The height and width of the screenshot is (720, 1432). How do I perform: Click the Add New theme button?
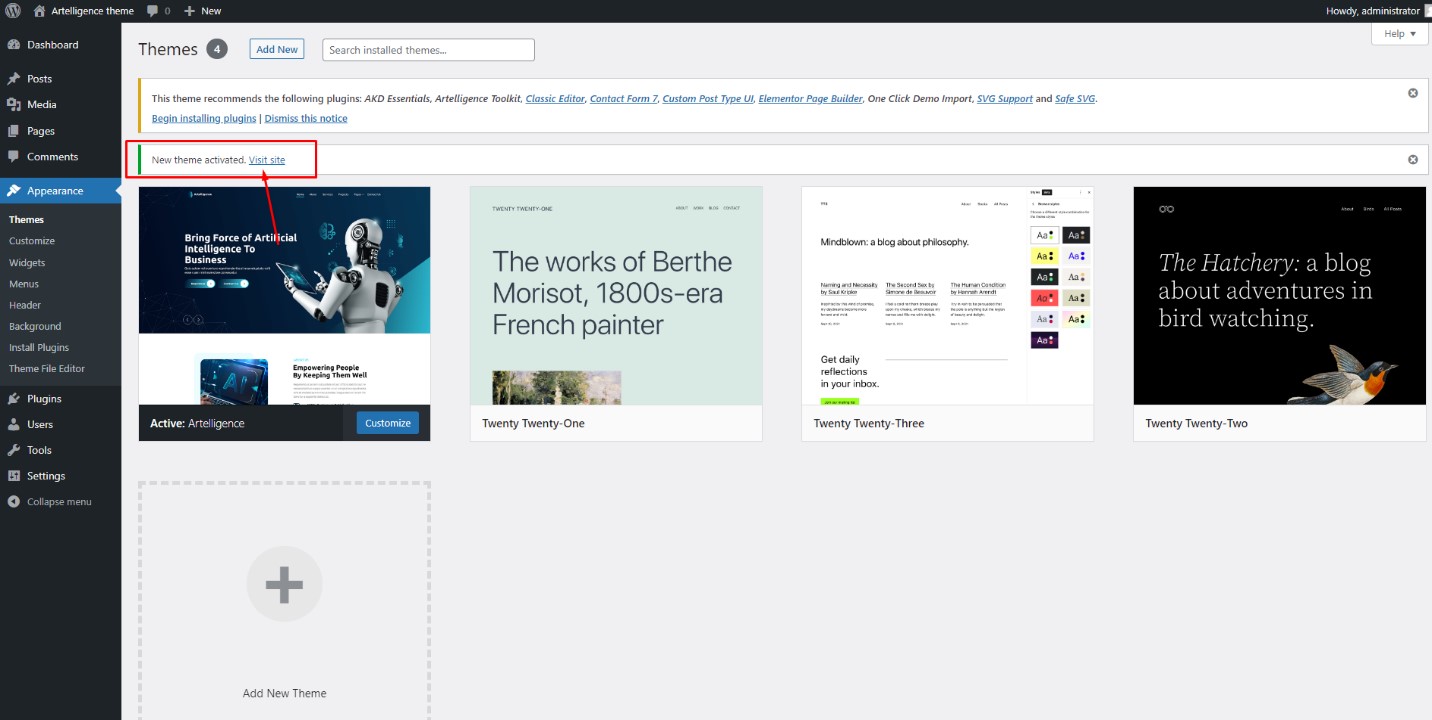[x=277, y=49]
